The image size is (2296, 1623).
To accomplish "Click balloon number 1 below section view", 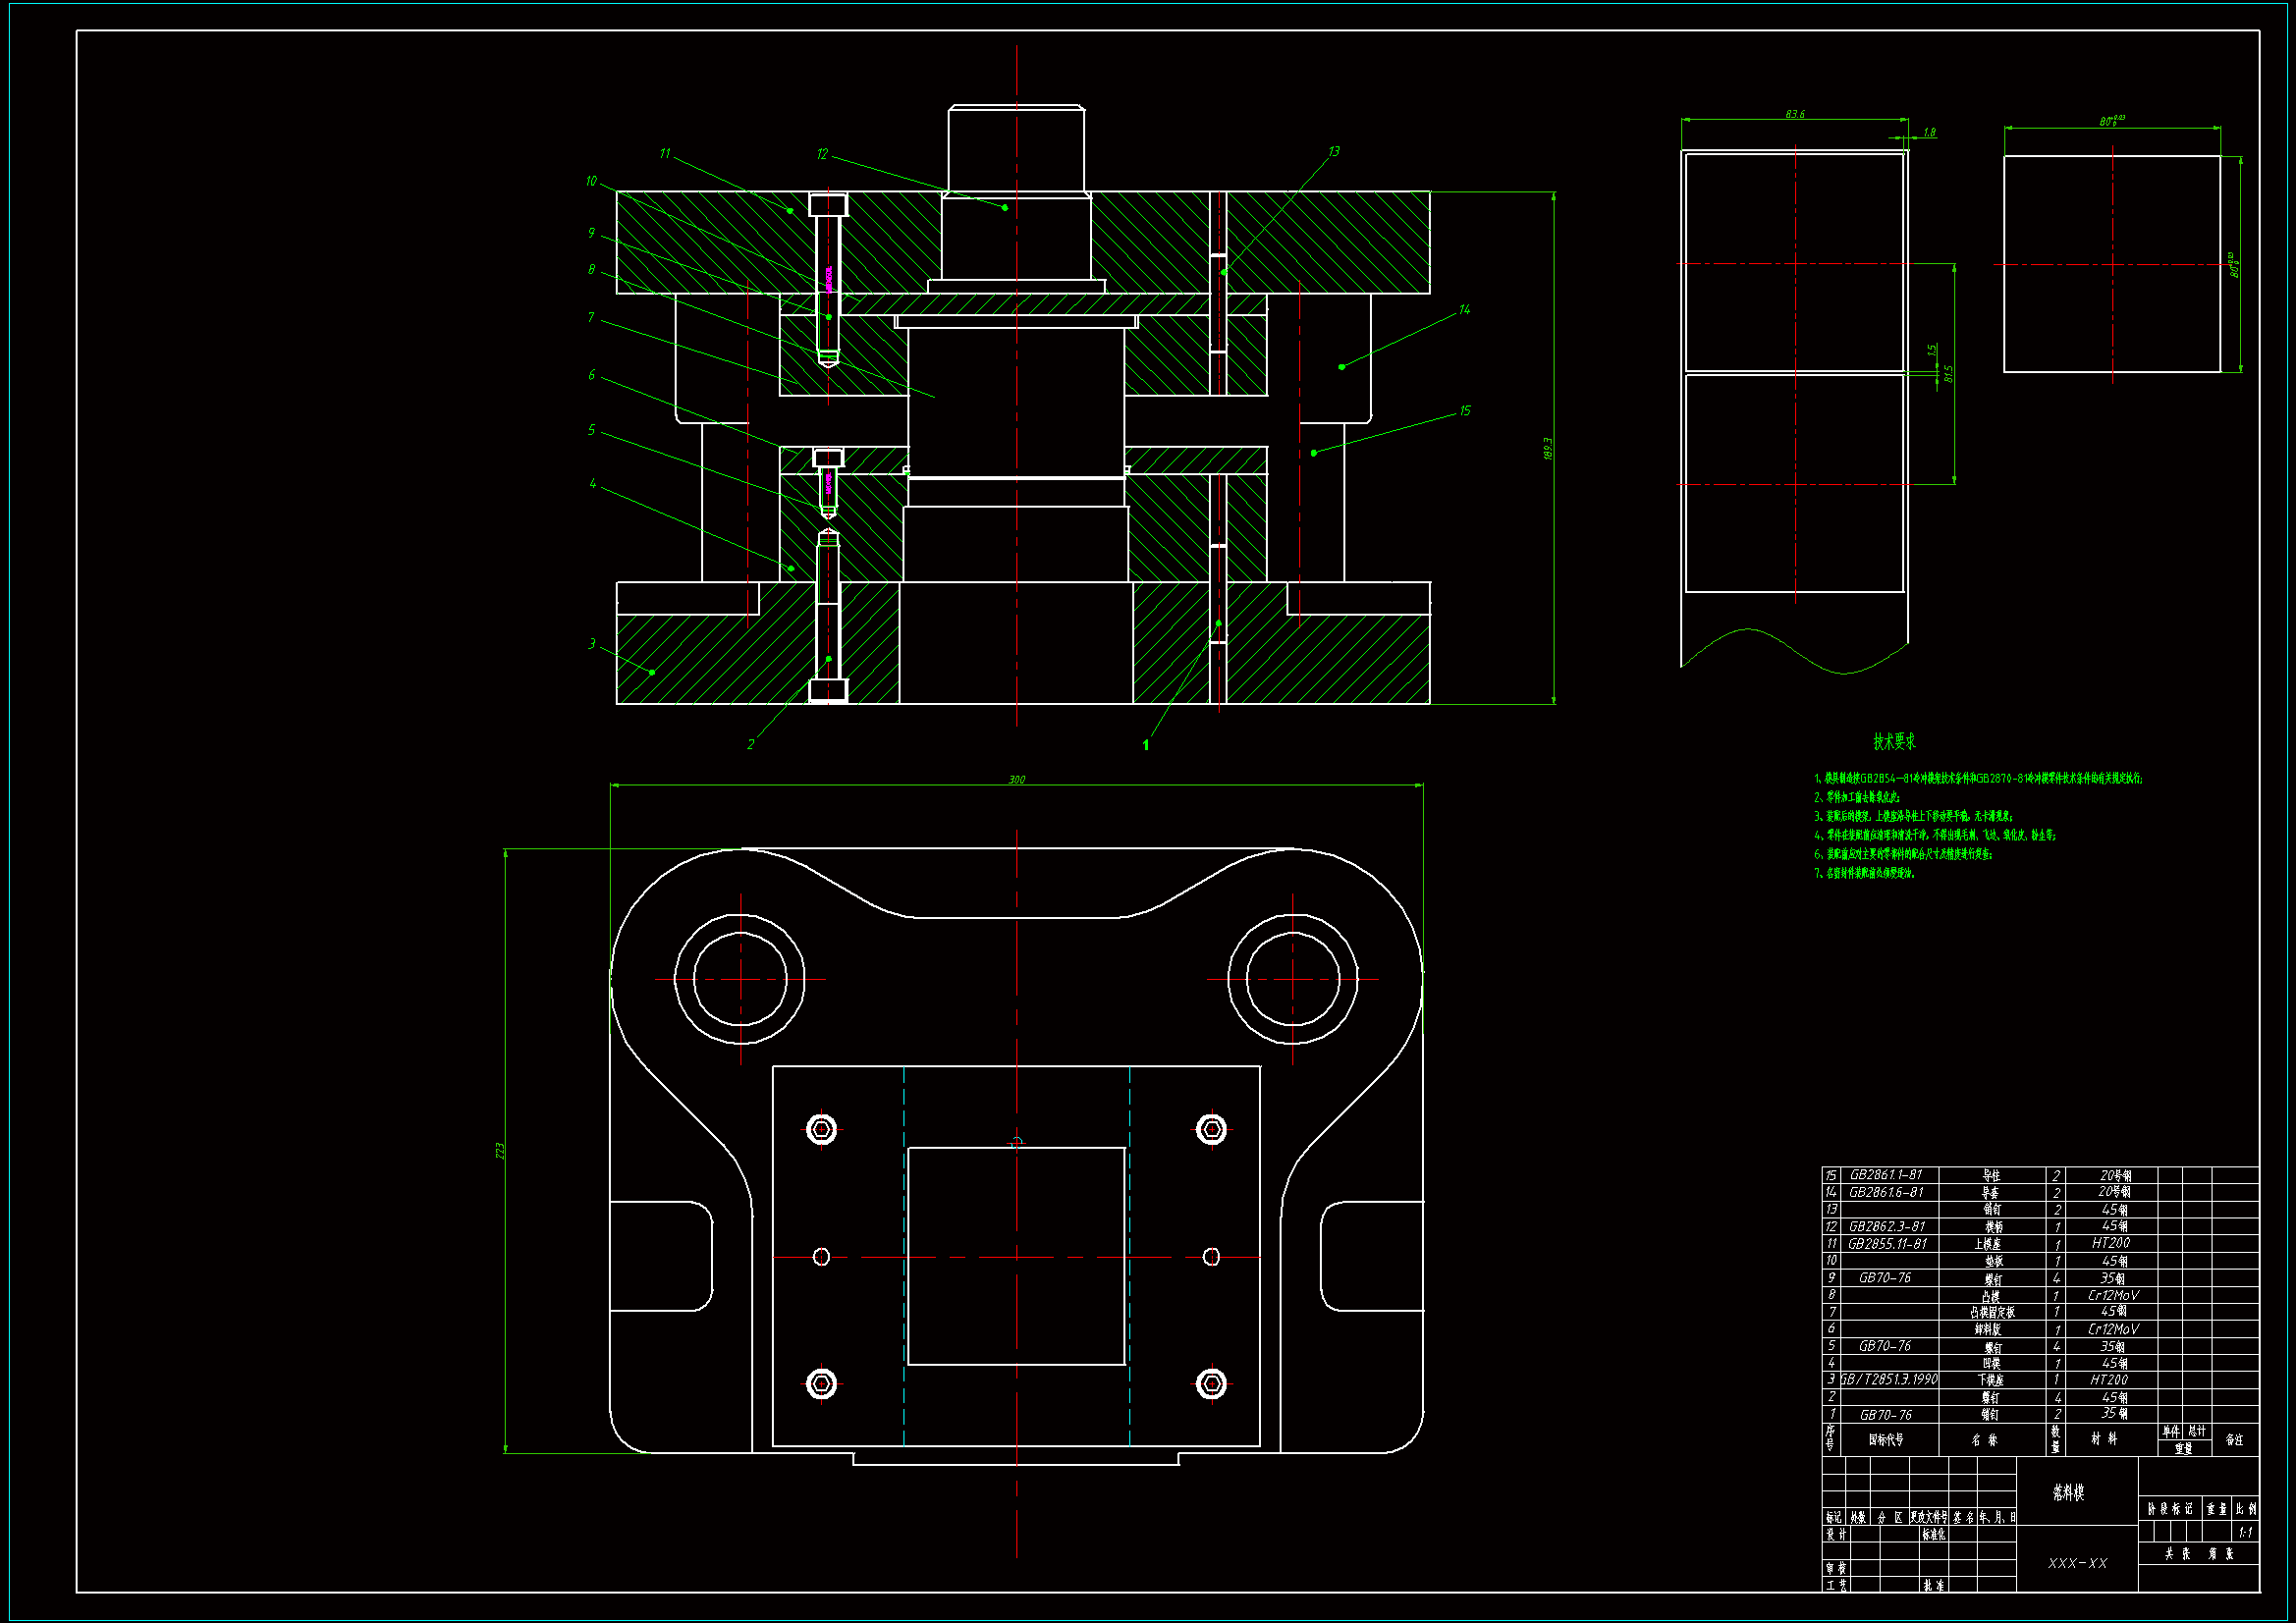I will pos(1146,745).
